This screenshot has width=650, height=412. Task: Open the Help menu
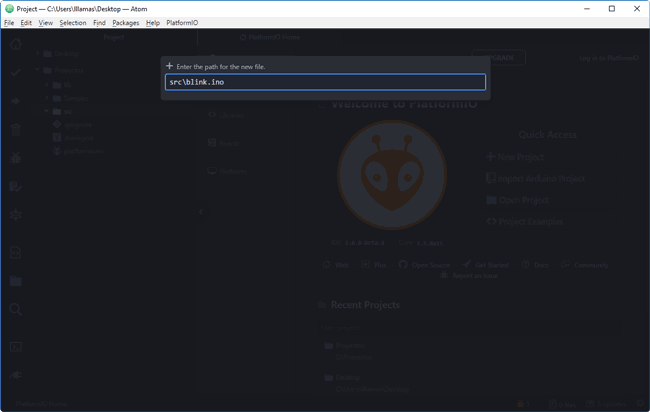point(153,23)
